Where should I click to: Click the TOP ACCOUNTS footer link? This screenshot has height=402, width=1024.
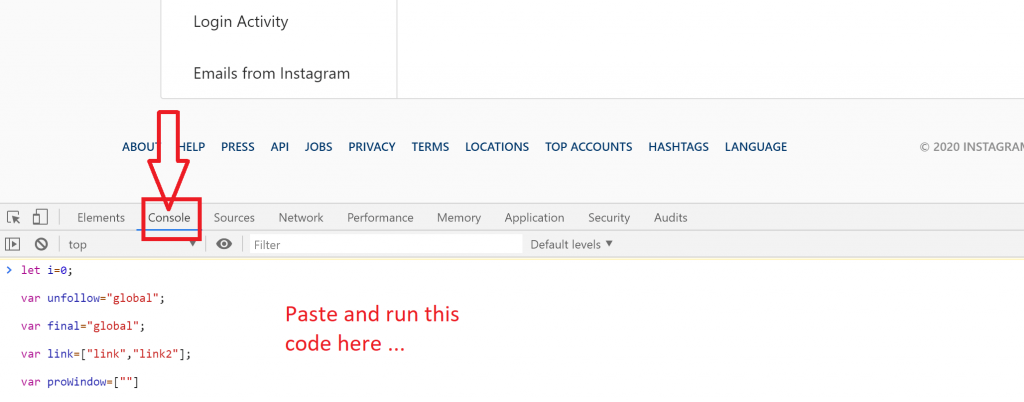[588, 147]
